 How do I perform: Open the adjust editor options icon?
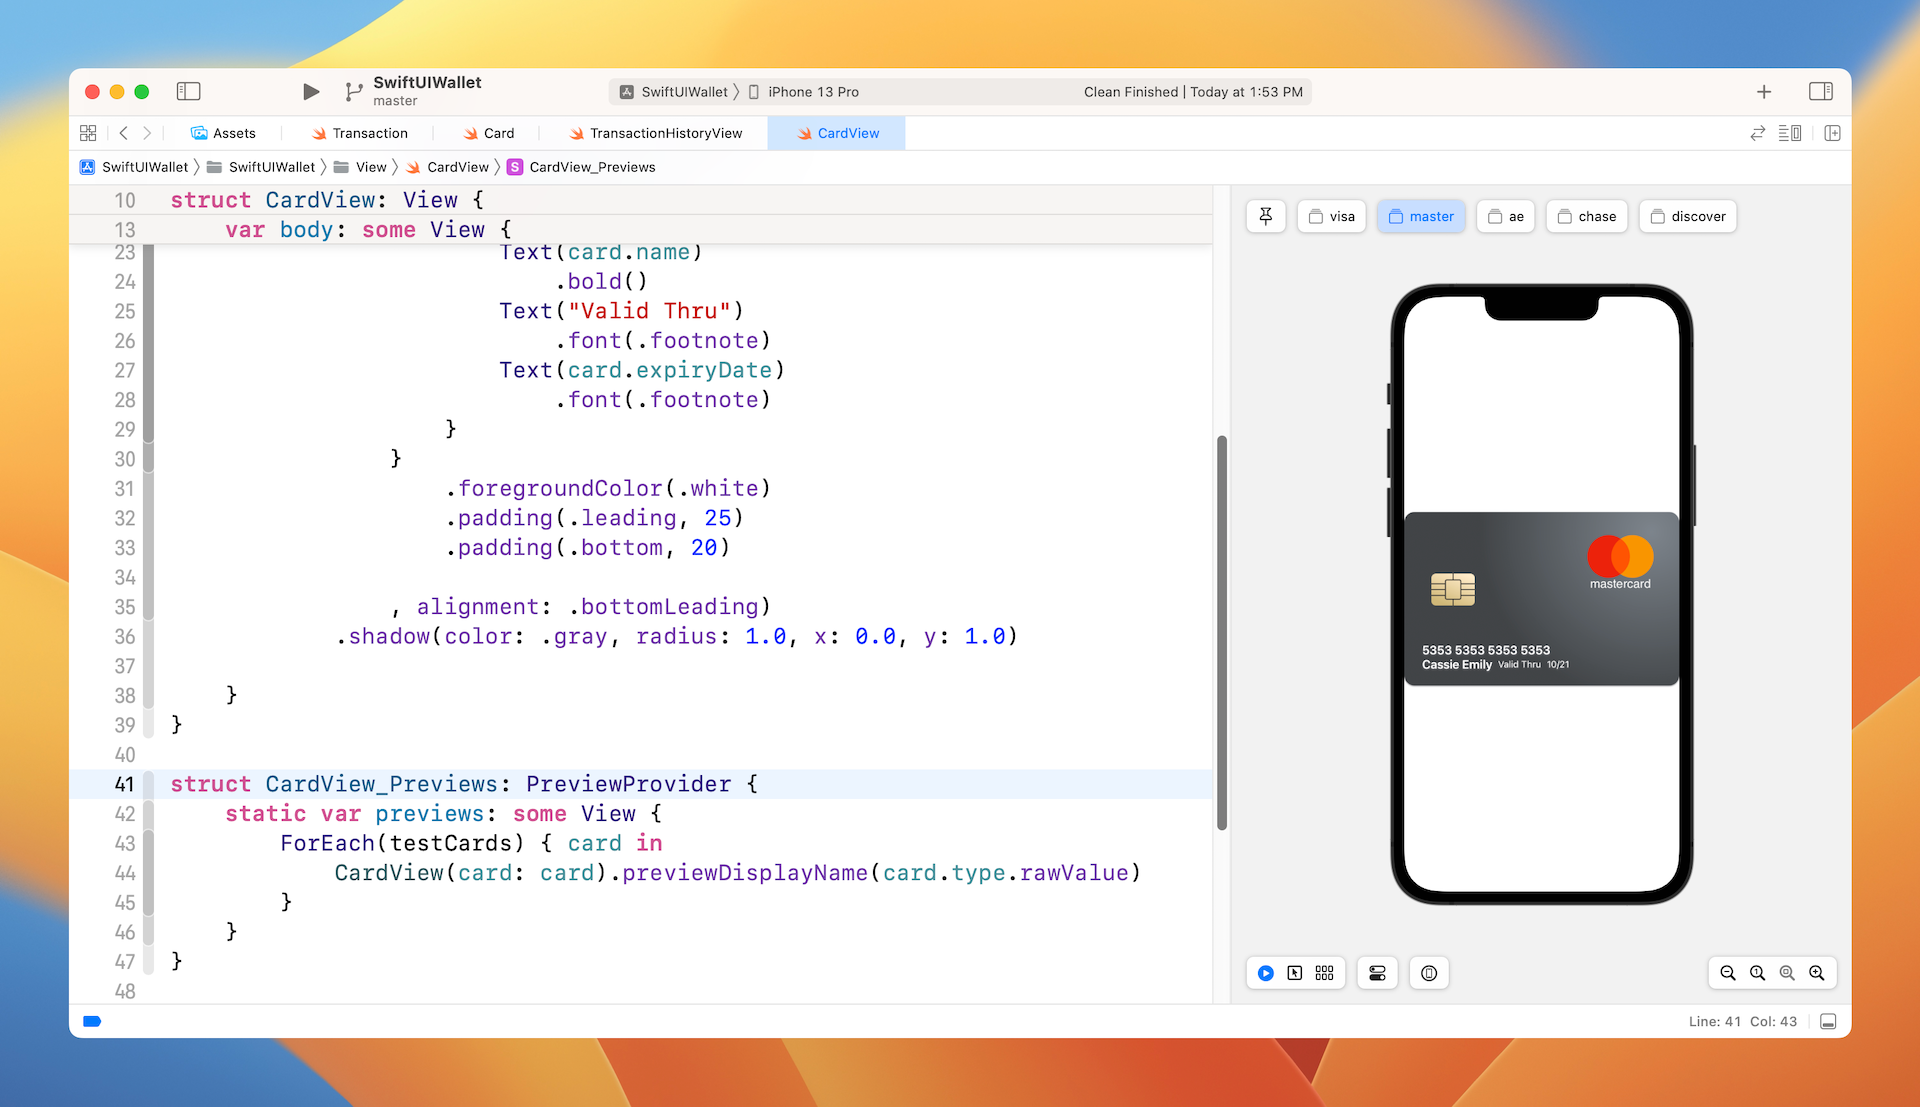1790,133
